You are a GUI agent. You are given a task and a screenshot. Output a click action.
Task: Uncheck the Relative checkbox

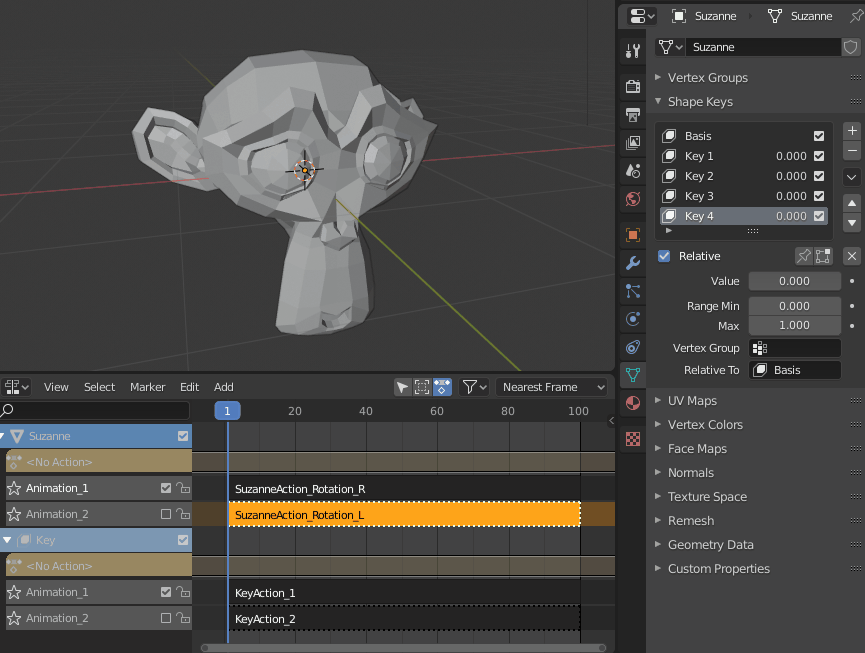664,256
